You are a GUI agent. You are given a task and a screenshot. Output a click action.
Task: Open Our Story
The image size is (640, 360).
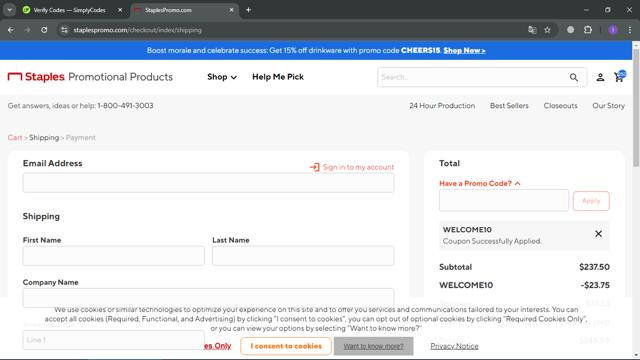[608, 106]
